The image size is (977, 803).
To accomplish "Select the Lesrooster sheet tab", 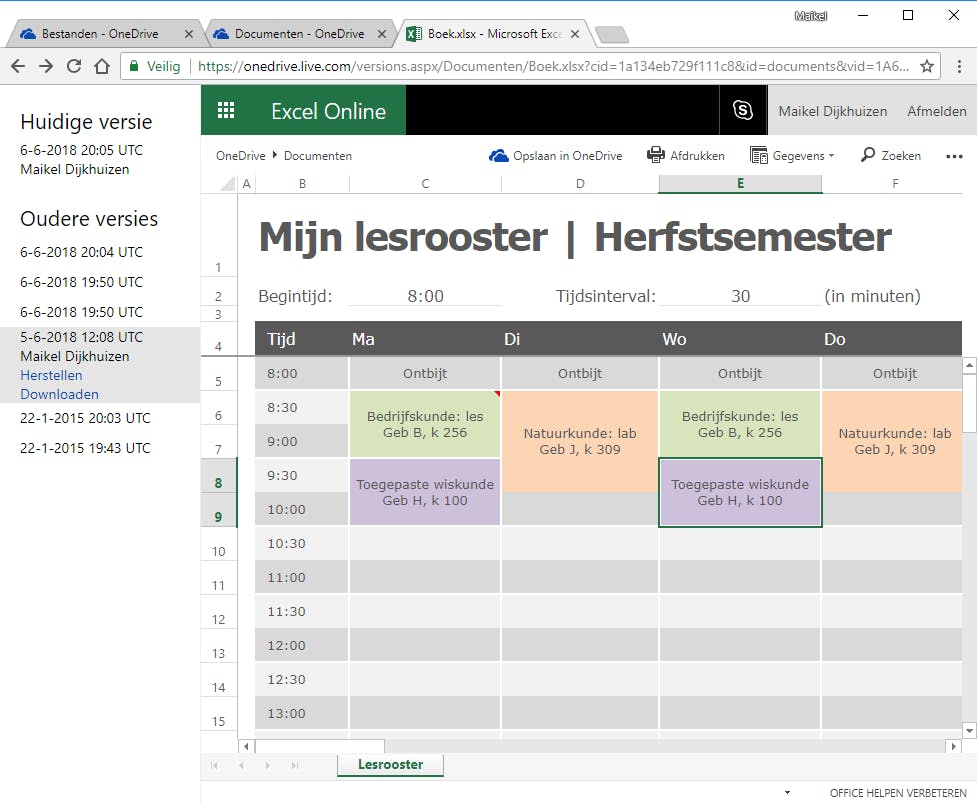I will click(390, 764).
